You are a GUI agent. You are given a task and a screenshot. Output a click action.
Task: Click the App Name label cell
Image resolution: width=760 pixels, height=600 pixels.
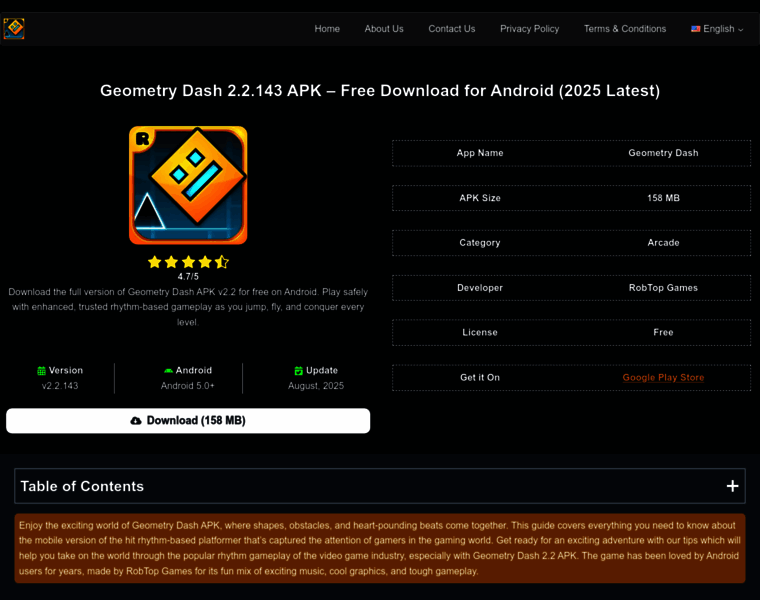click(x=480, y=153)
